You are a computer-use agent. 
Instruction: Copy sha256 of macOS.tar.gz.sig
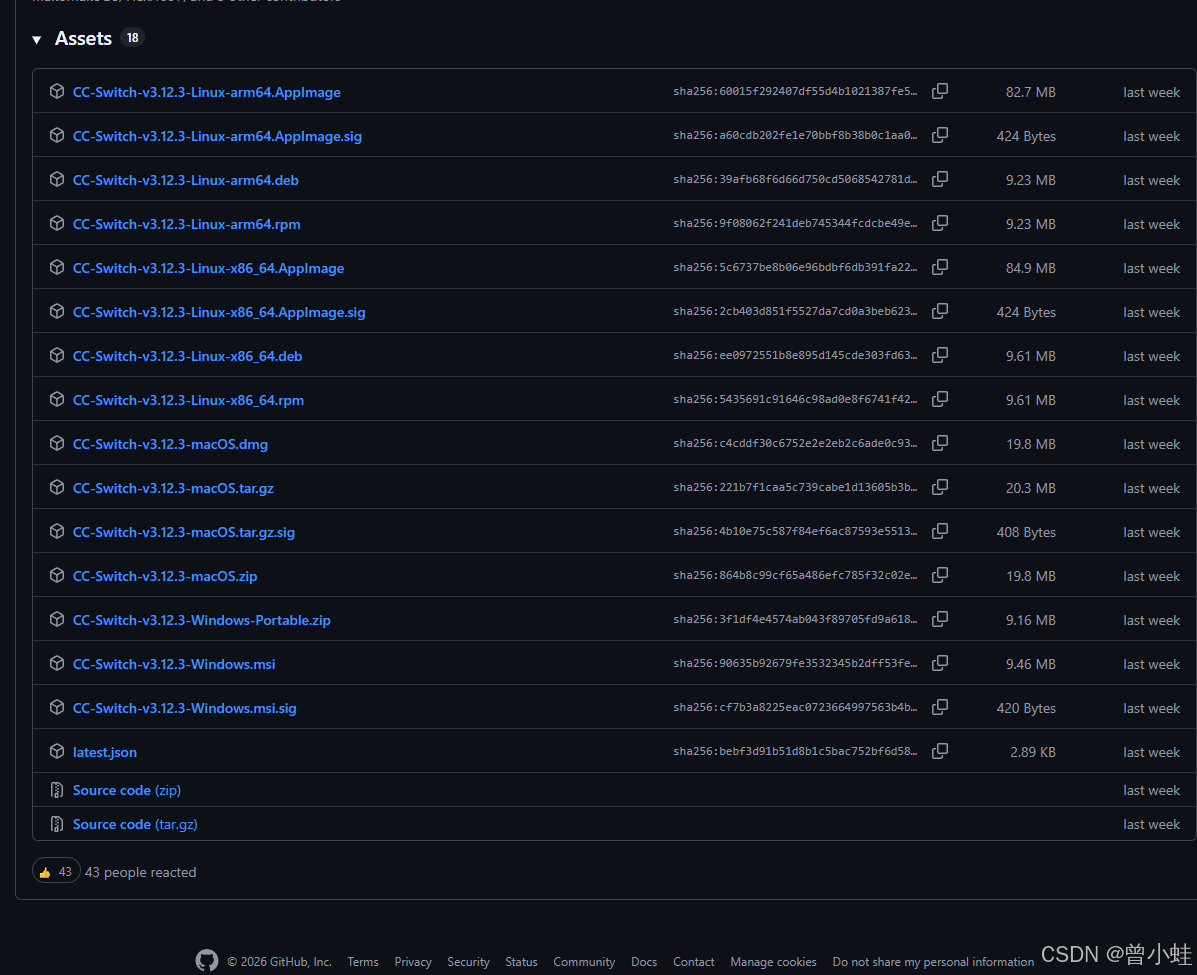(x=940, y=531)
